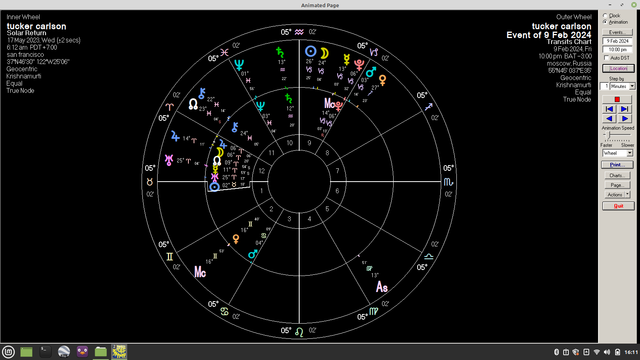Select the Clock radio option
The width and height of the screenshot is (640, 360).
tap(611, 16)
